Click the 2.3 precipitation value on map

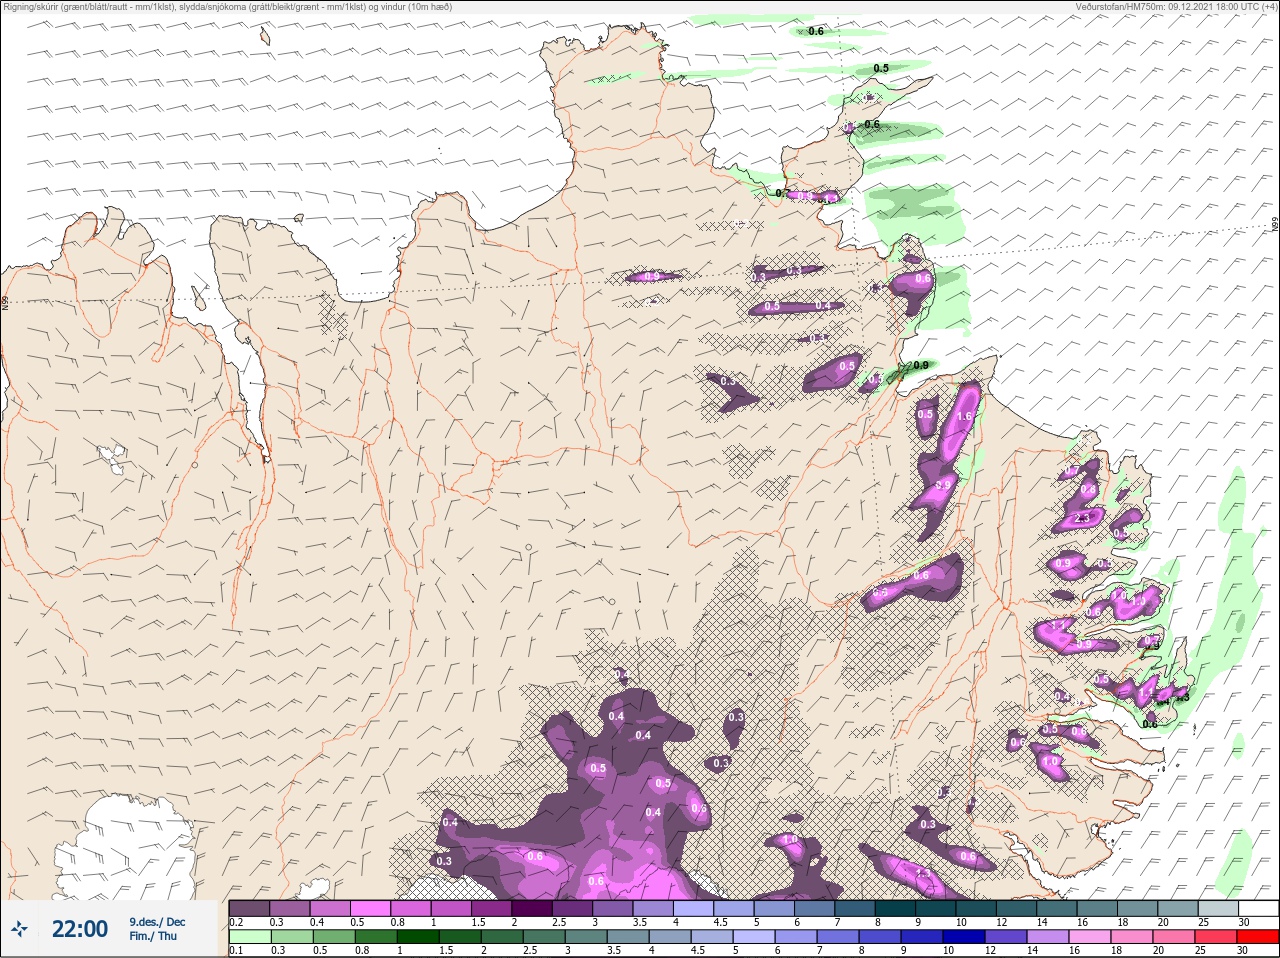click(x=1081, y=518)
